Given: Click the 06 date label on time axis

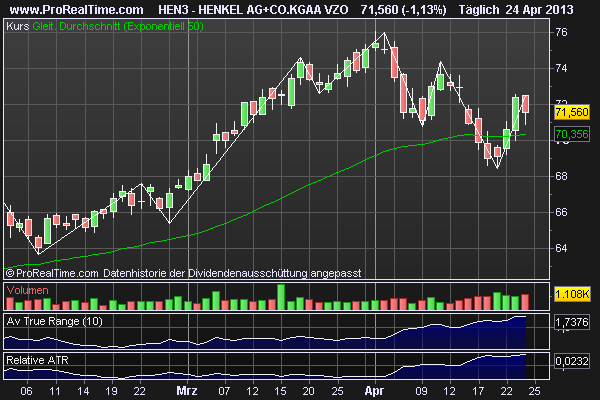Looking at the screenshot, I should tap(26, 391).
